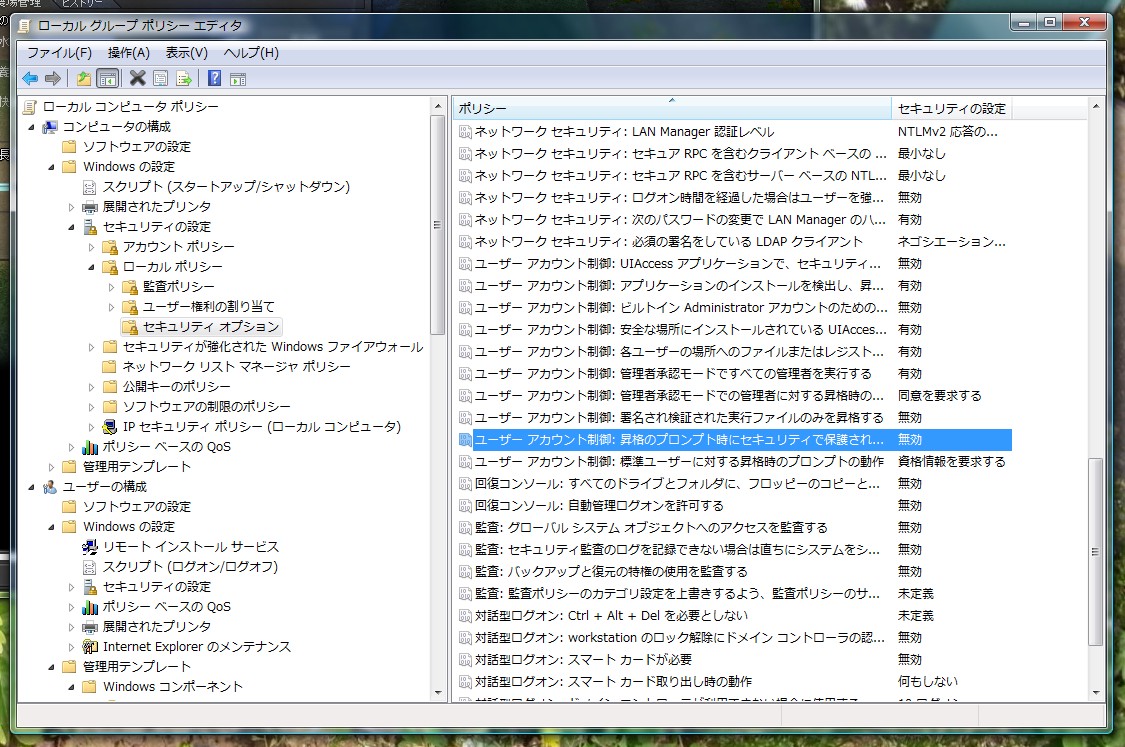Image resolution: width=1125 pixels, height=747 pixels.
Task: Click the Export list toolbar icon
Action: pos(184,78)
